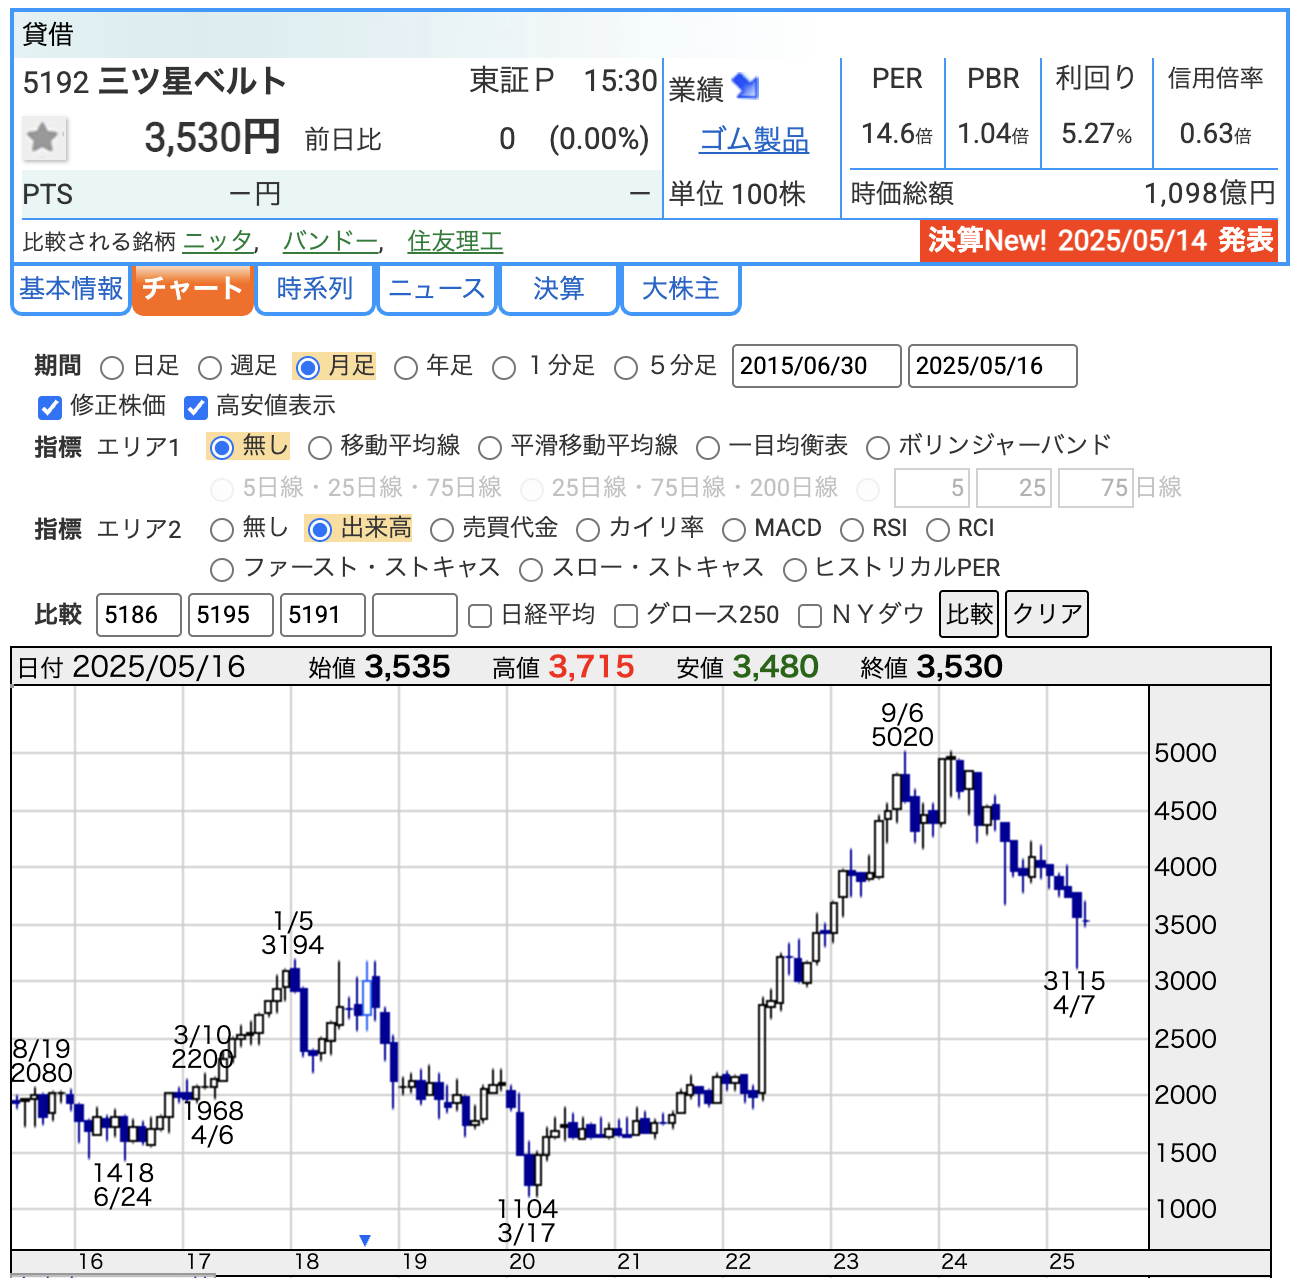
Task: Select 無し for エリア2 indicator
Action: click(x=222, y=529)
